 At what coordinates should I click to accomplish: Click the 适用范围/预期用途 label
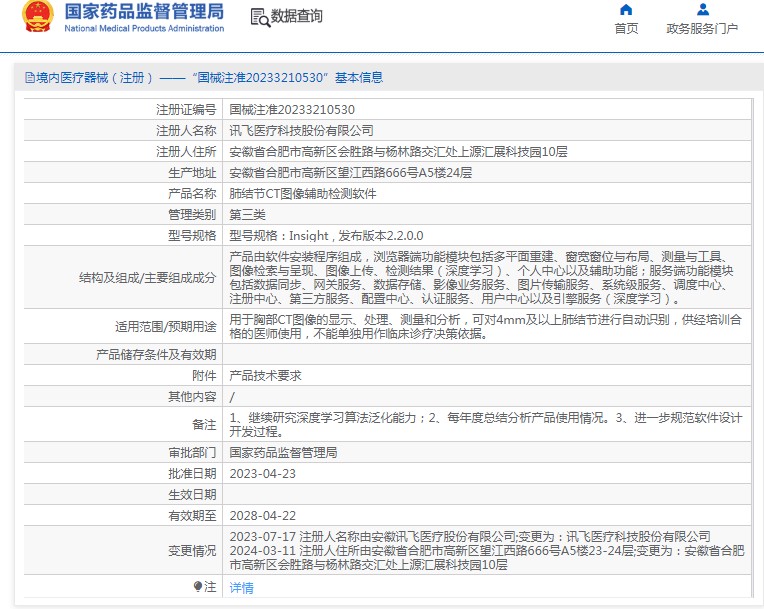(166, 326)
